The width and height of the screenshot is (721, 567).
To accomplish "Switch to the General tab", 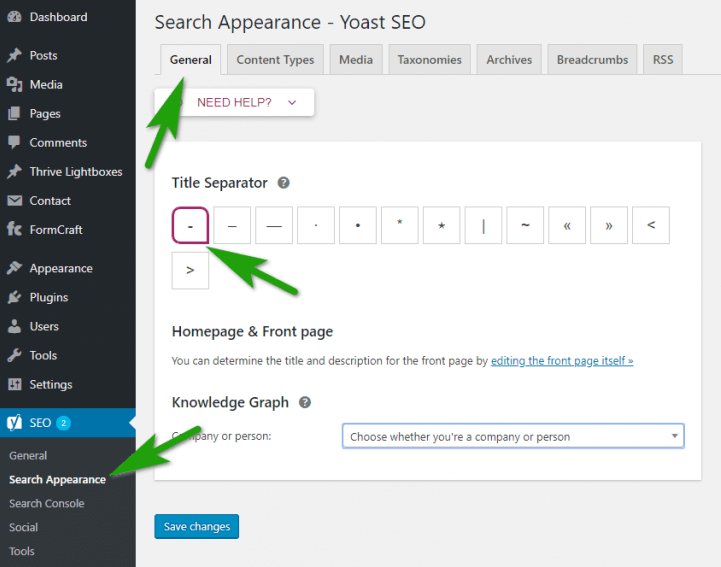I will pyautogui.click(x=190, y=60).
